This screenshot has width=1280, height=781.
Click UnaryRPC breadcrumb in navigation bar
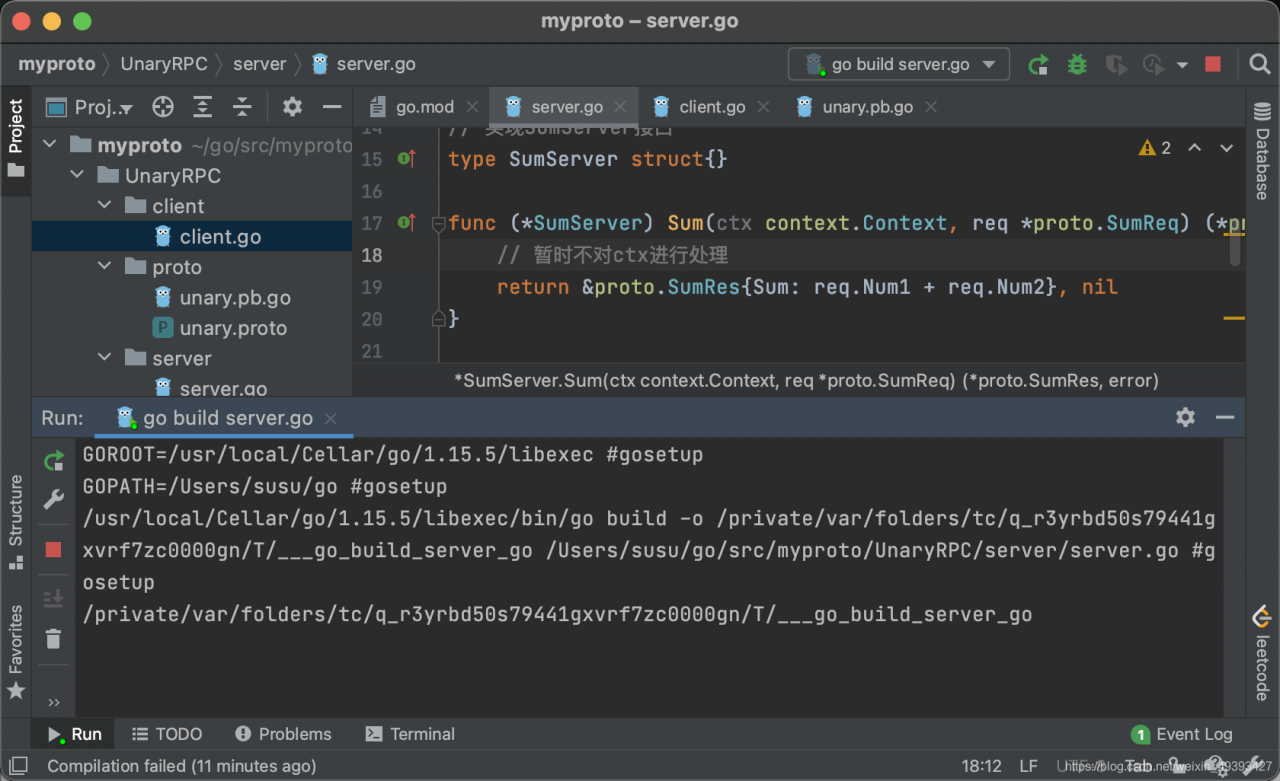click(164, 64)
